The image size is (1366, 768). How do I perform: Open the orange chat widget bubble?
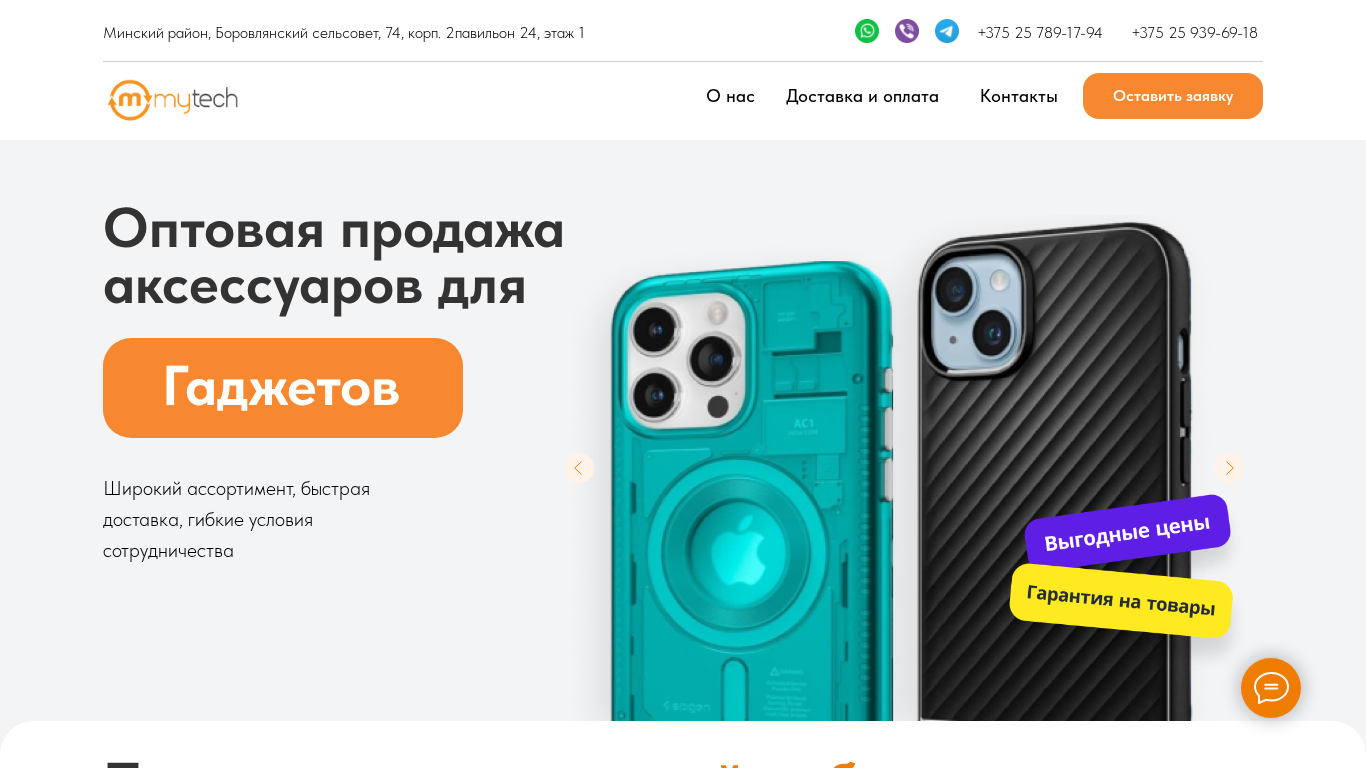click(1271, 688)
